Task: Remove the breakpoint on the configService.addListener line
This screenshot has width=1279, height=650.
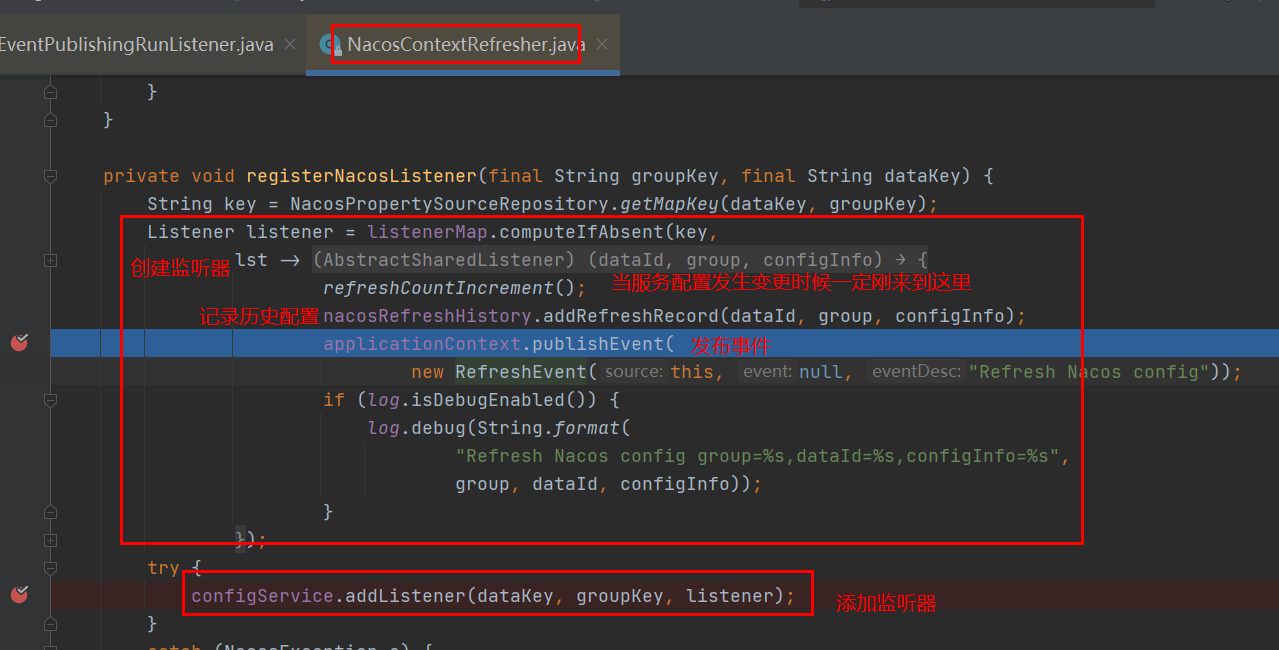Action: tap(19, 595)
